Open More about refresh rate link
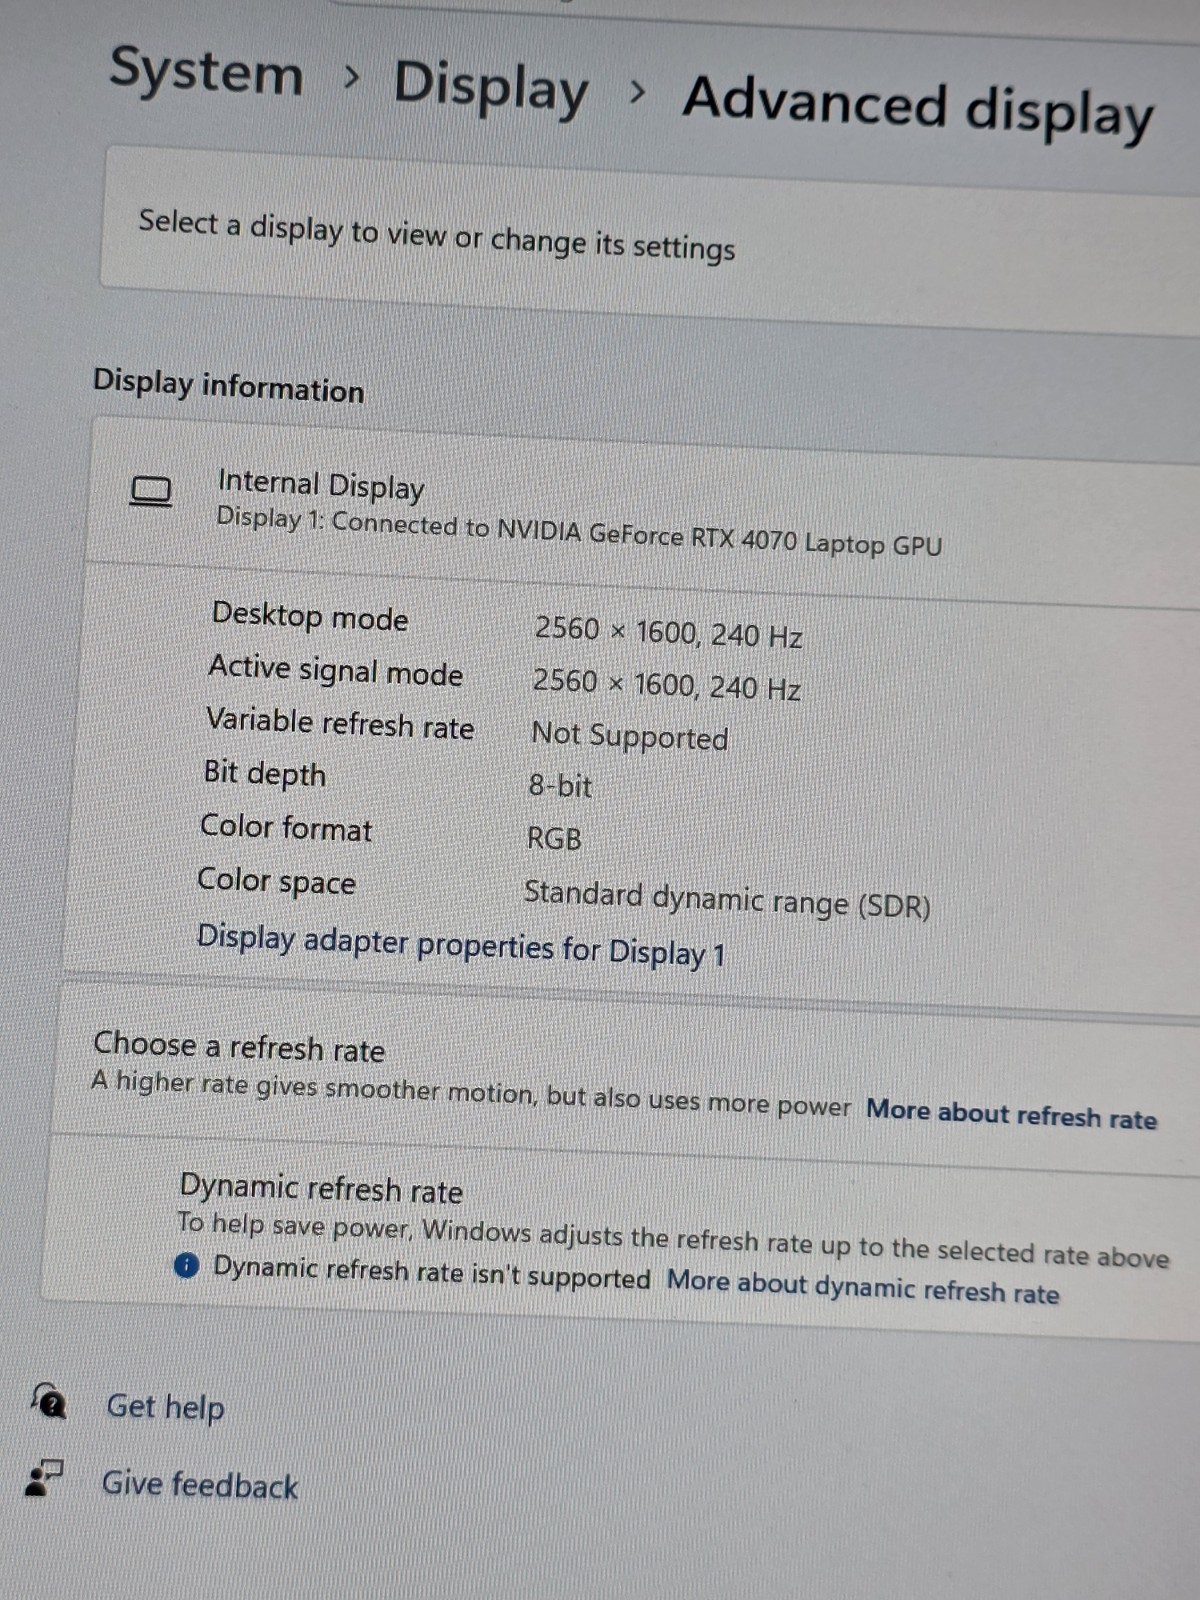1200x1600 pixels. click(1011, 1114)
